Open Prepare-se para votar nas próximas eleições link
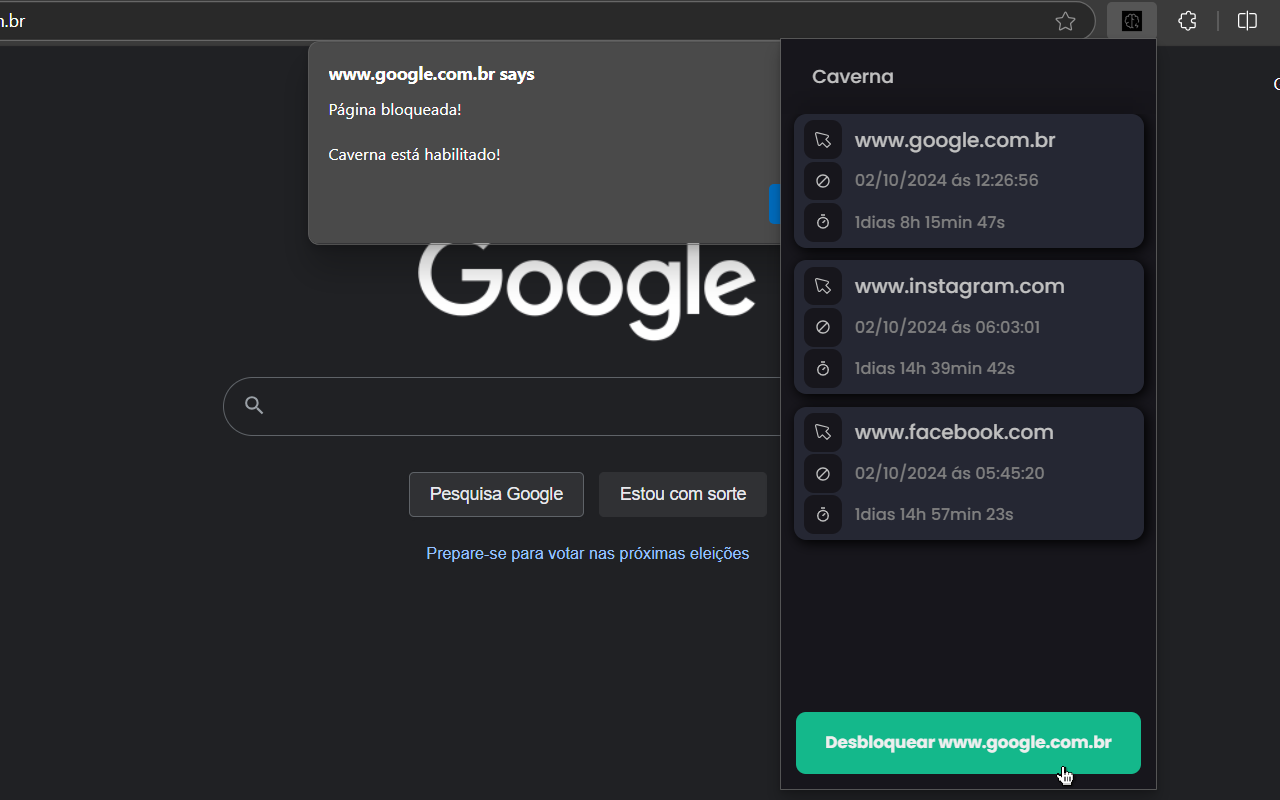The image size is (1280, 800). click(x=588, y=553)
